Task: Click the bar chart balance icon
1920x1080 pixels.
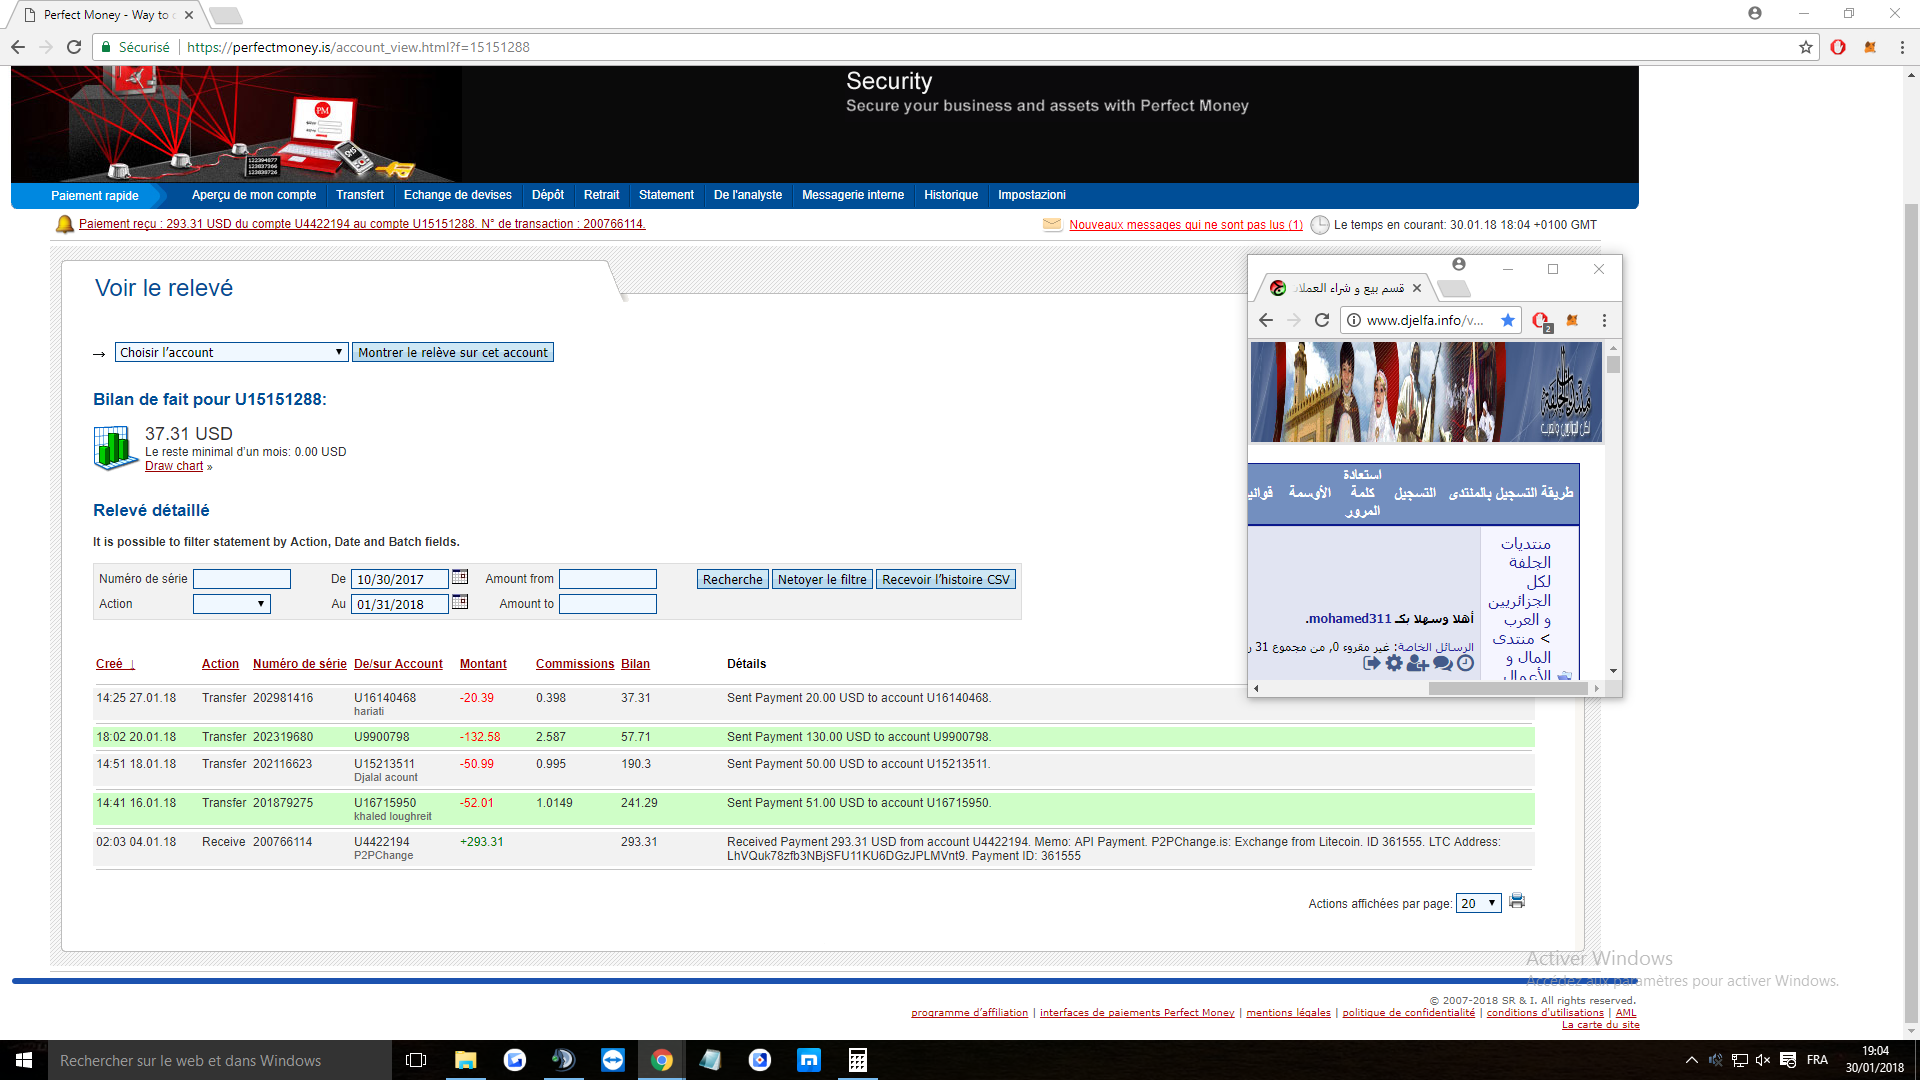Action: (x=116, y=447)
